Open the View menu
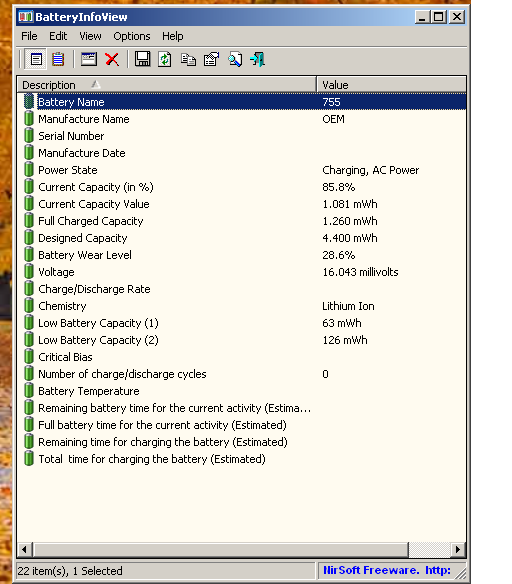The image size is (512, 584). coord(90,36)
